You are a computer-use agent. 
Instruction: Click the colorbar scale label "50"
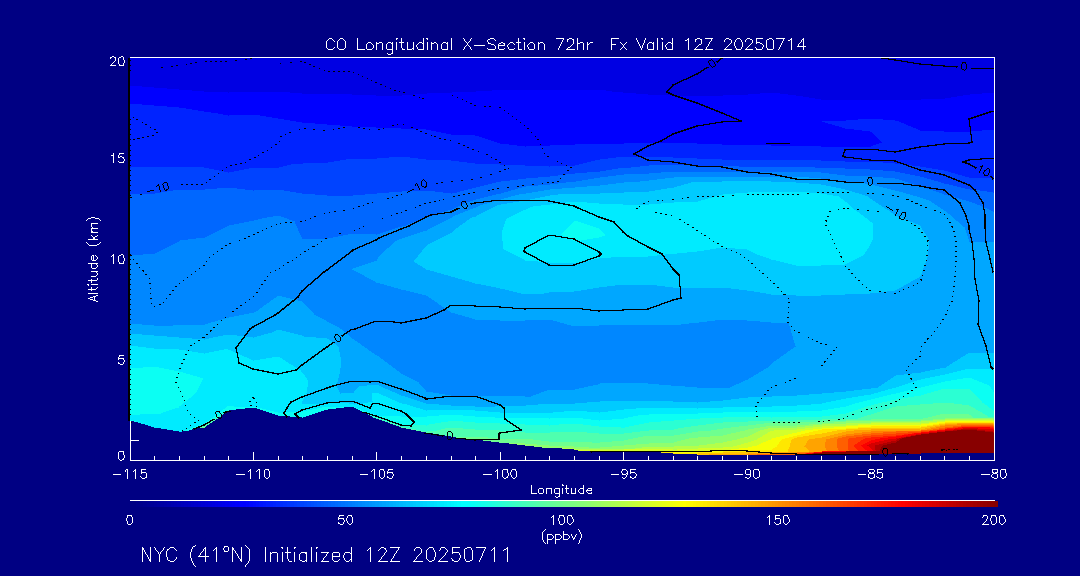[345, 520]
